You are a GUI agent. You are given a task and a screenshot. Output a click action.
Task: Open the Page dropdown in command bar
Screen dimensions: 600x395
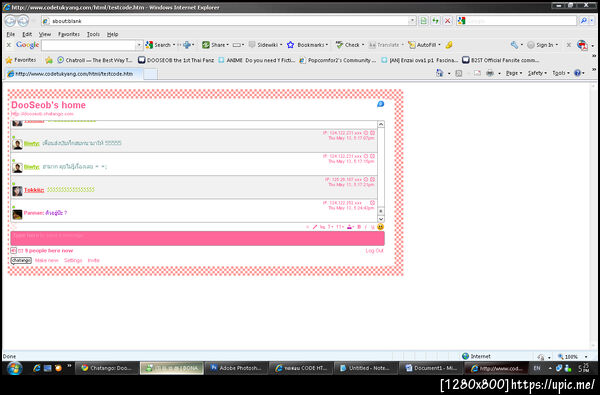[514, 73]
